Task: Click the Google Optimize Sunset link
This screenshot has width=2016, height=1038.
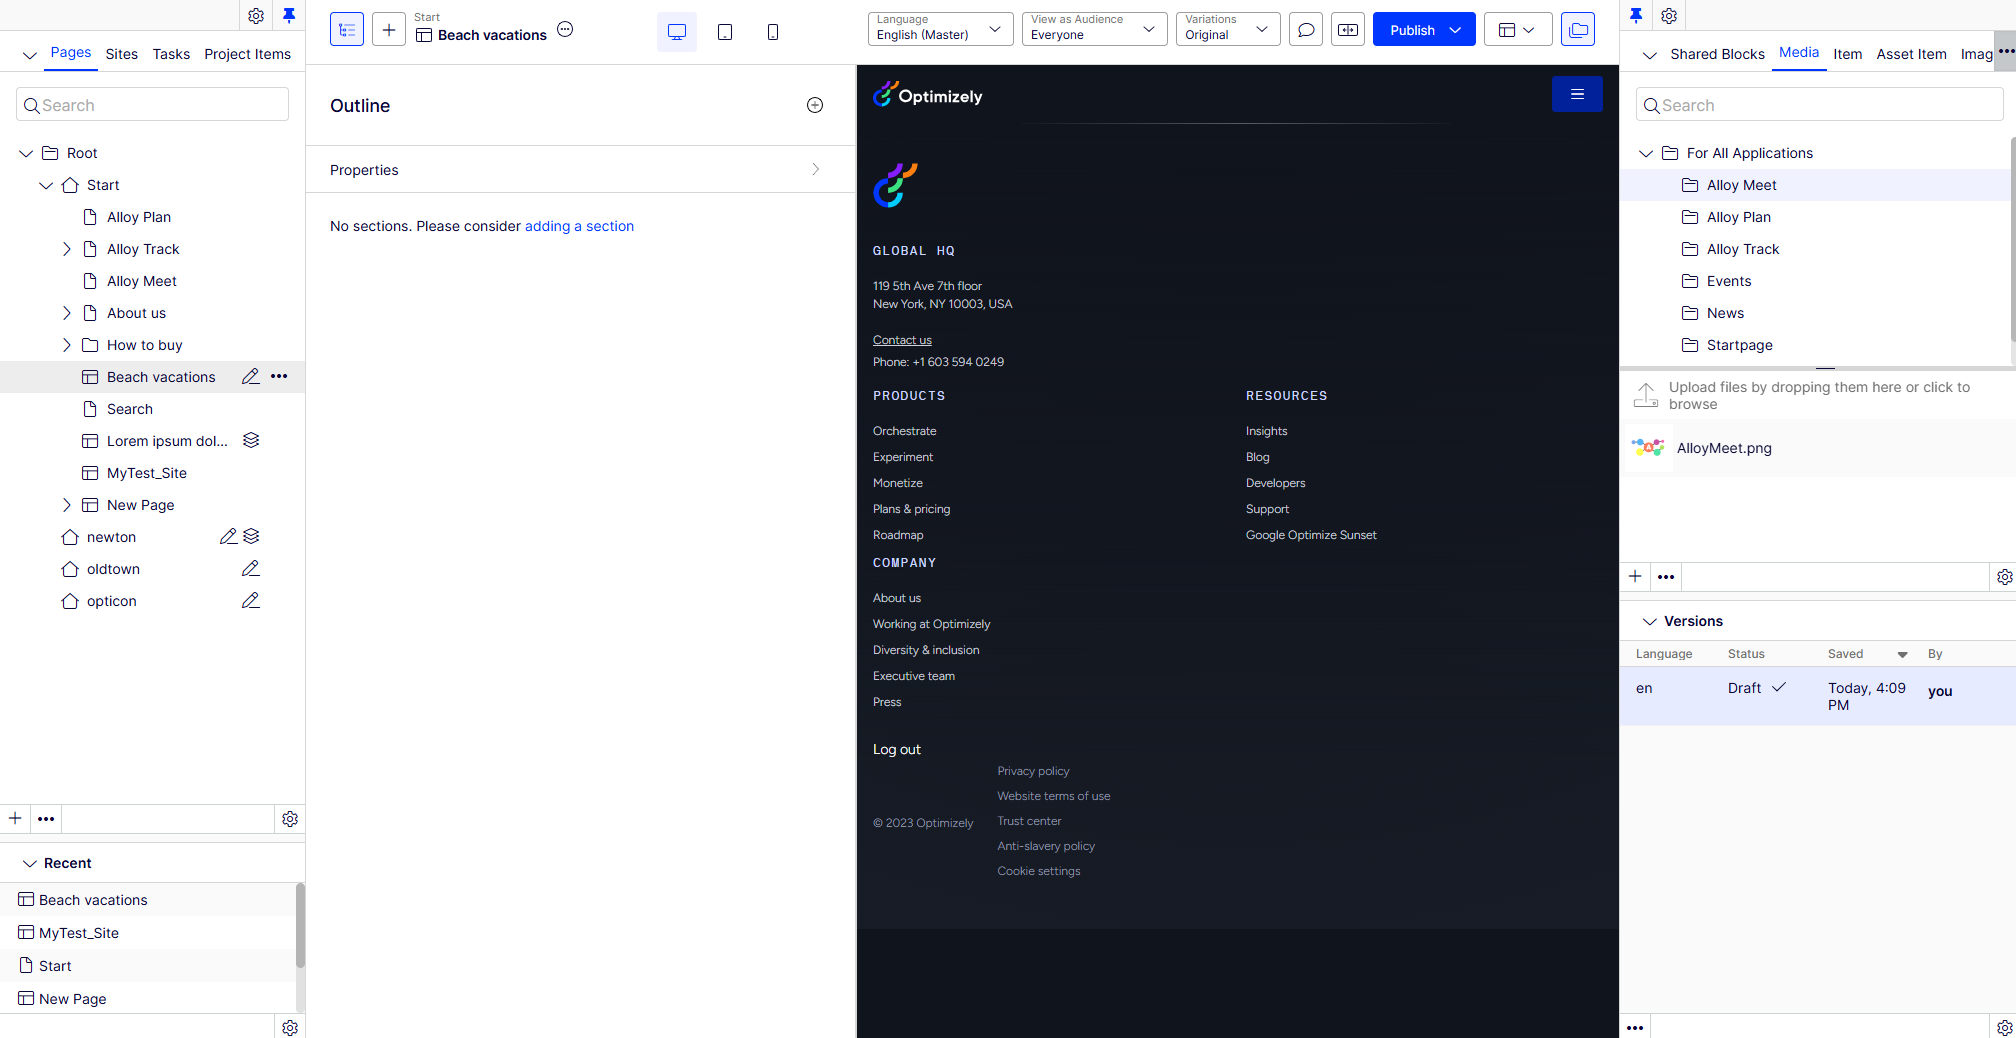Action: [1311, 535]
